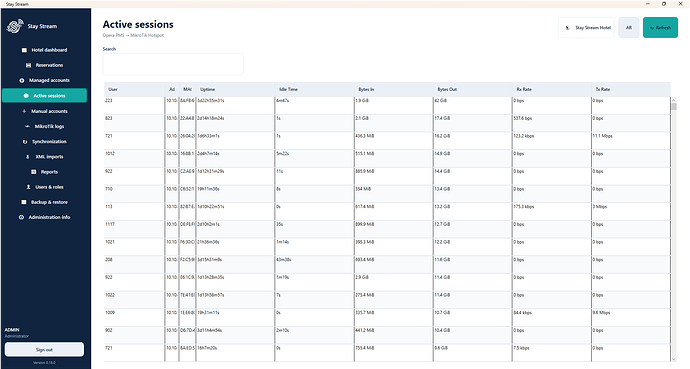Click Rx Rate value 175.3 kbps

pyautogui.click(x=524, y=207)
